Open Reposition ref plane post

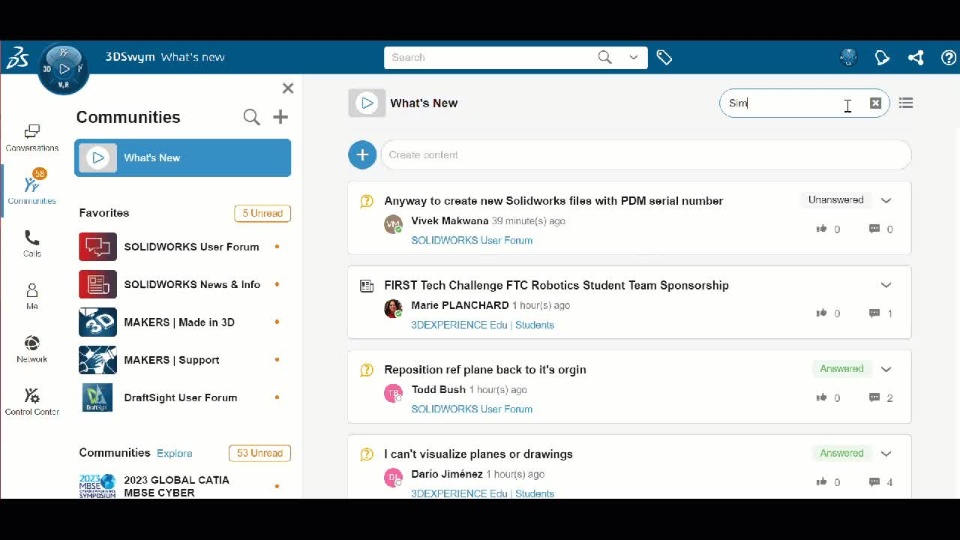(x=485, y=370)
